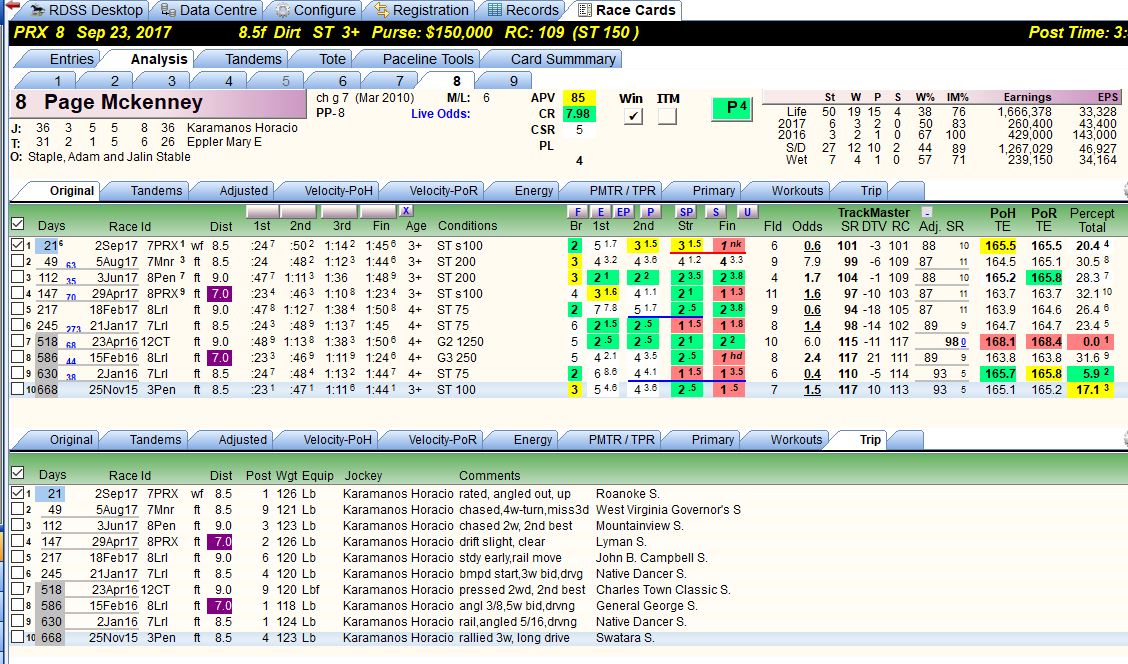
Task: Open Original tab in lower panel
Action: click(x=71, y=440)
